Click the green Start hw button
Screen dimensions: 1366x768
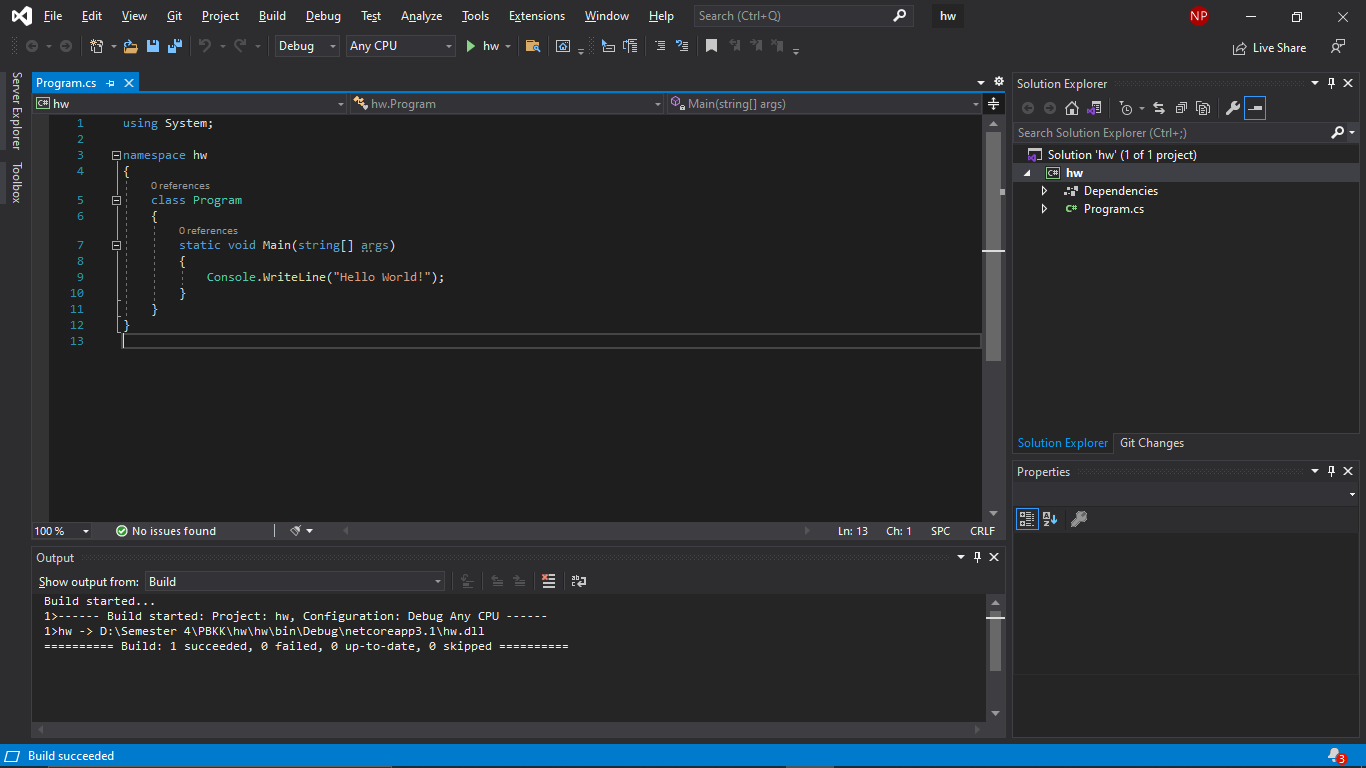482,46
